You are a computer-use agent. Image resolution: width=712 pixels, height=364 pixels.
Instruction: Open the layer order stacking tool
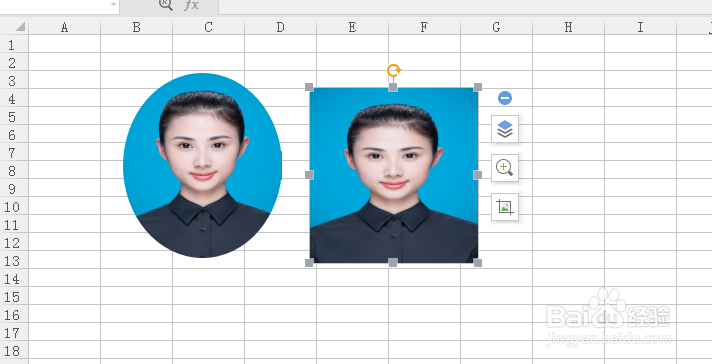(505, 129)
